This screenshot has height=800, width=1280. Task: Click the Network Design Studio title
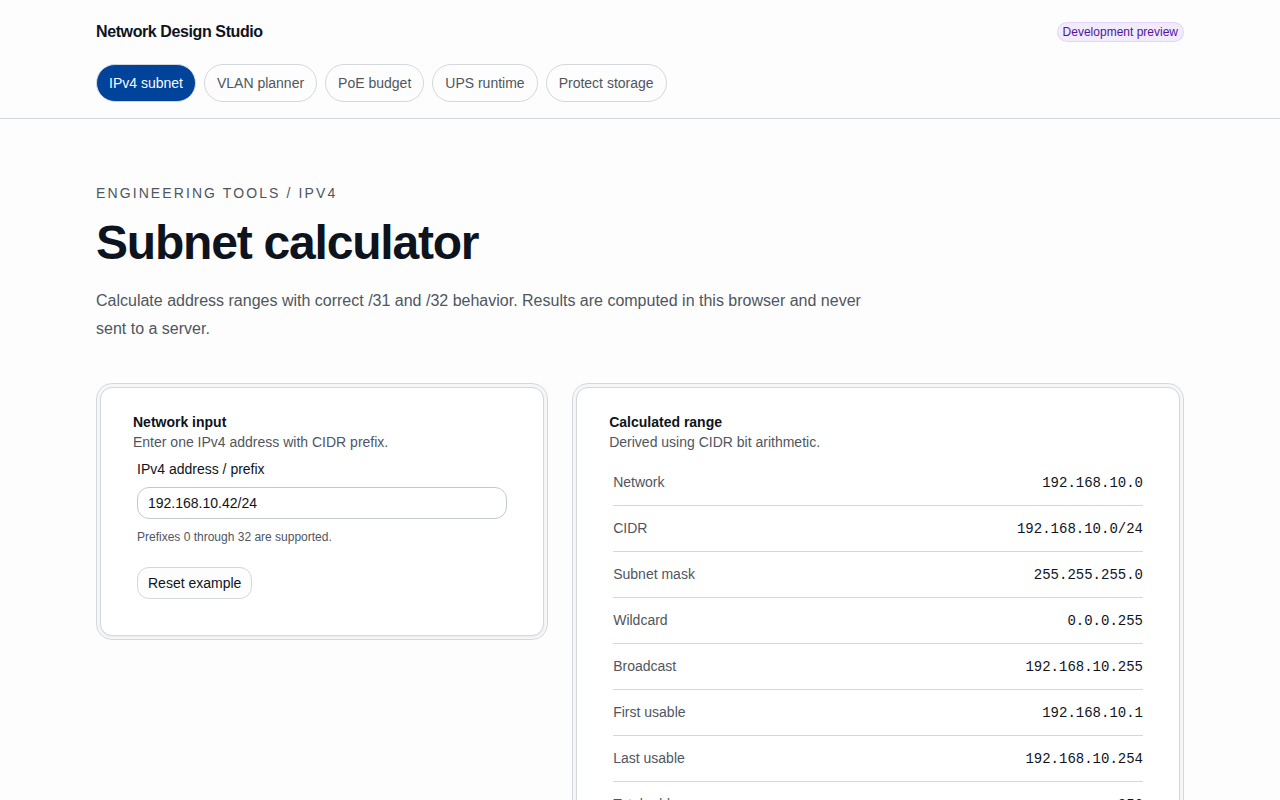click(x=179, y=32)
